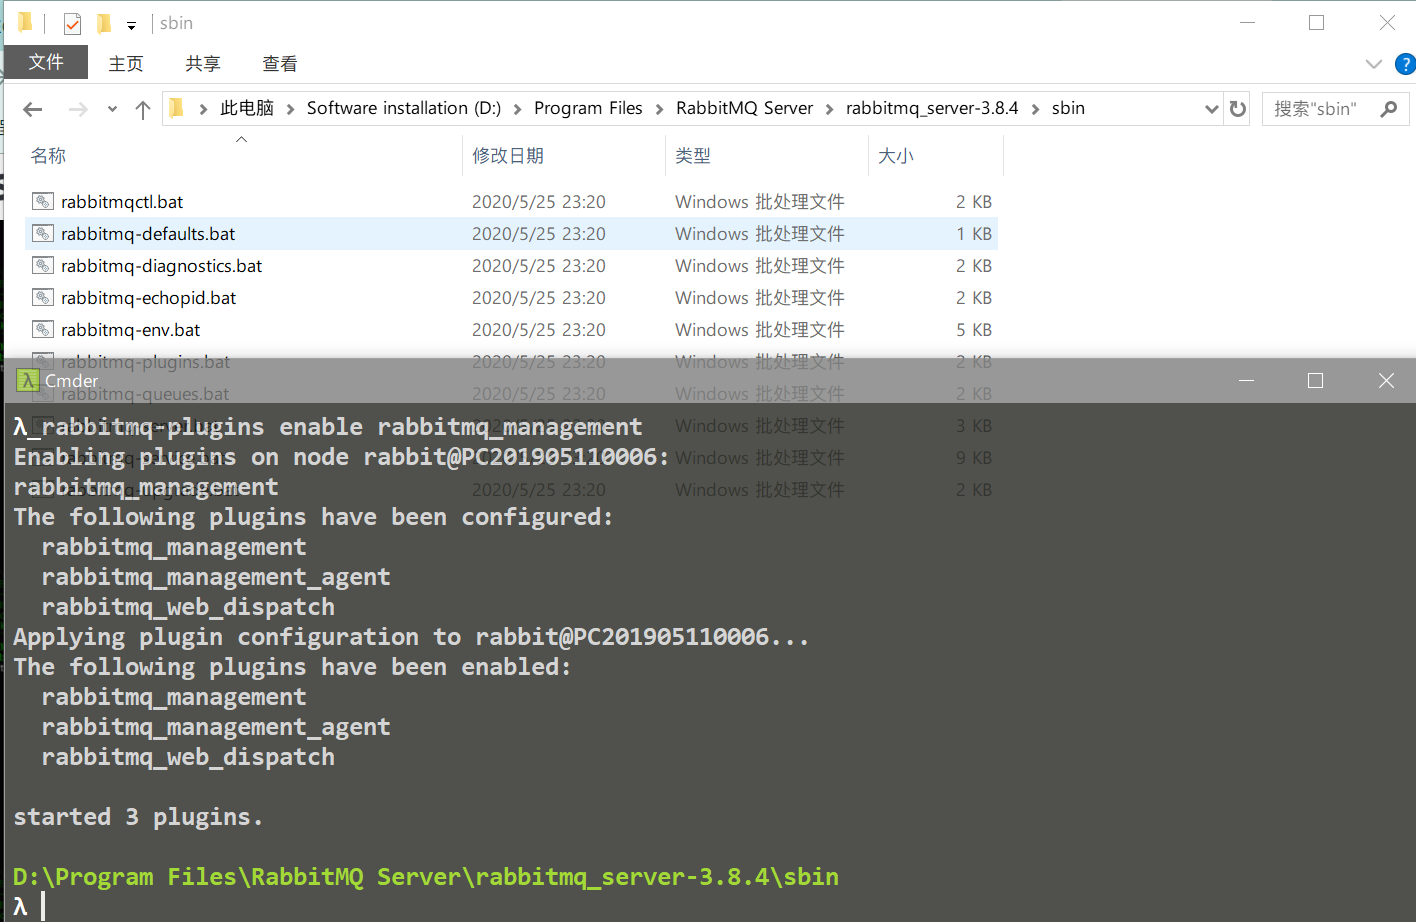Open Explorer help question mark icon
Viewport: 1416px width, 922px height.
(x=1405, y=64)
